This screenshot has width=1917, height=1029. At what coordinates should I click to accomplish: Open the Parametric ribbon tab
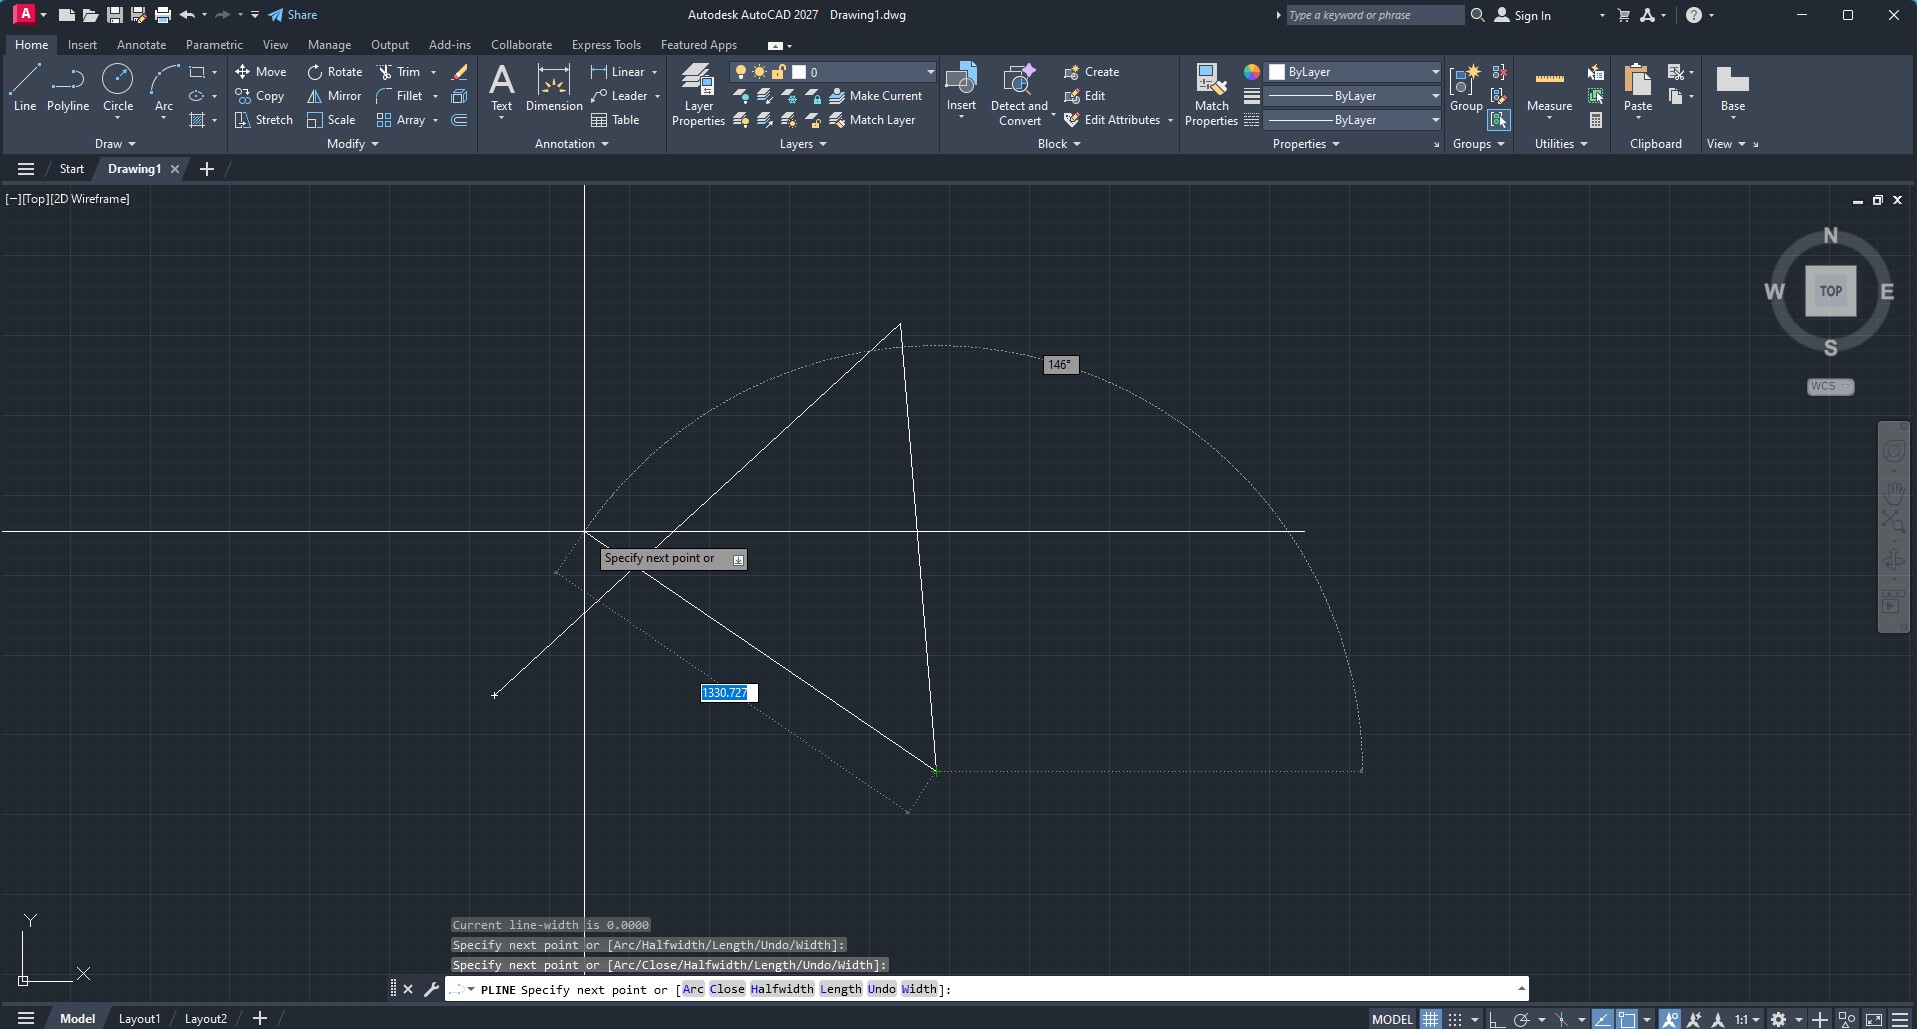pos(214,45)
